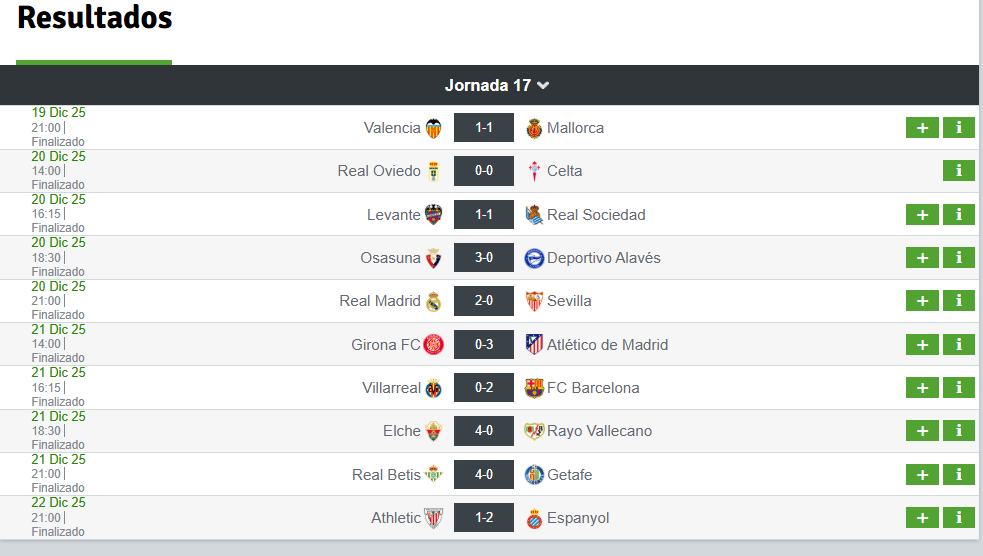Open the Levante team link

click(394, 215)
